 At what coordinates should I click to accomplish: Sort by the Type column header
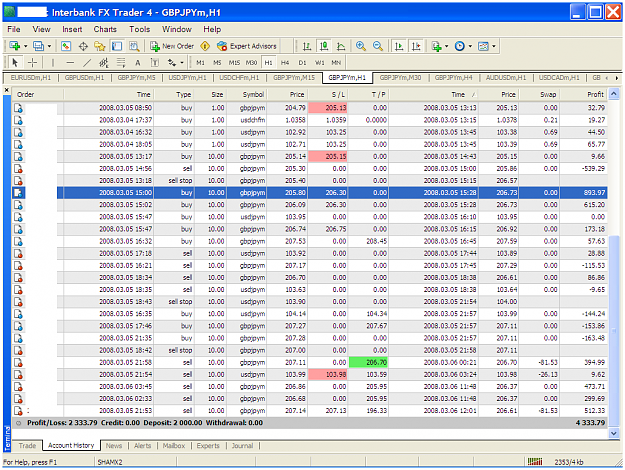pos(173,94)
